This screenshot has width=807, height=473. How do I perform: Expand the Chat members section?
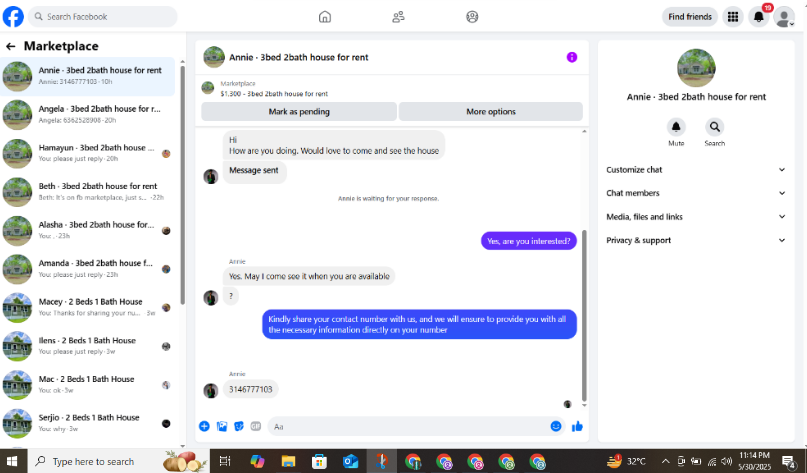tap(696, 193)
